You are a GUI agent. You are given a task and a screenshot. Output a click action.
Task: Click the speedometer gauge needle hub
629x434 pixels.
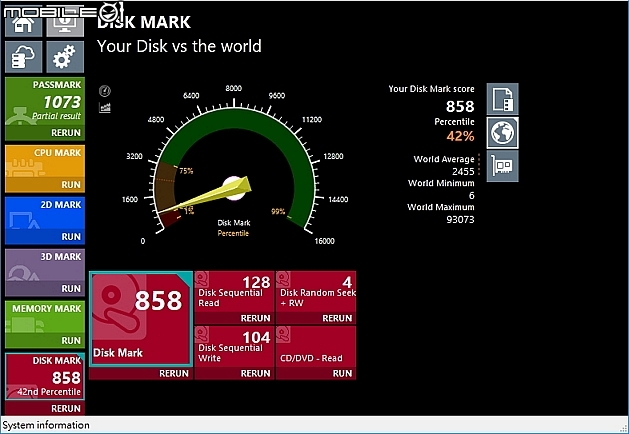(234, 188)
